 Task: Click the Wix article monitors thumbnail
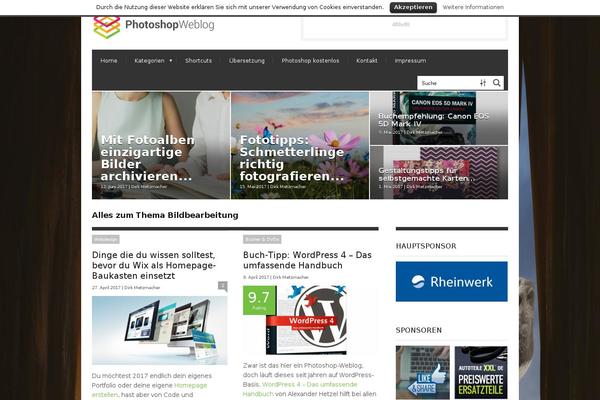(160, 330)
